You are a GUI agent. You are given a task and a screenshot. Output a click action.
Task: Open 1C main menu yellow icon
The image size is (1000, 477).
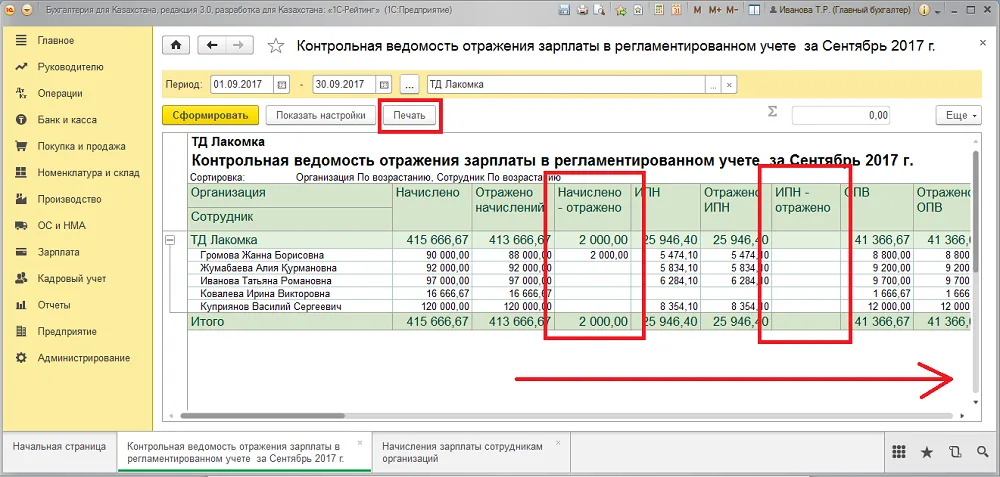[9, 10]
